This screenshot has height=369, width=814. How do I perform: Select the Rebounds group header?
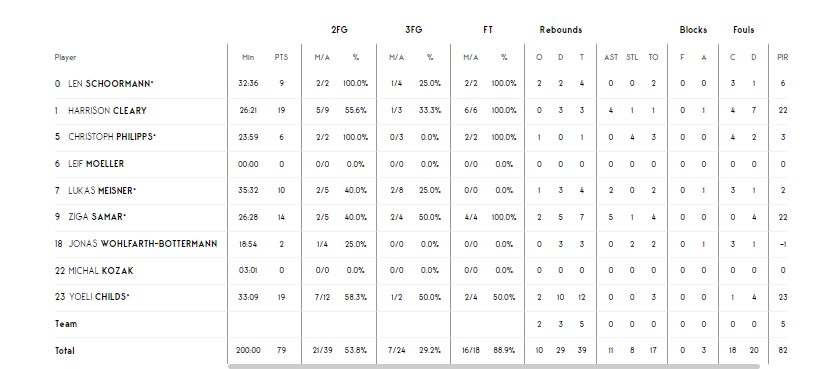click(561, 30)
